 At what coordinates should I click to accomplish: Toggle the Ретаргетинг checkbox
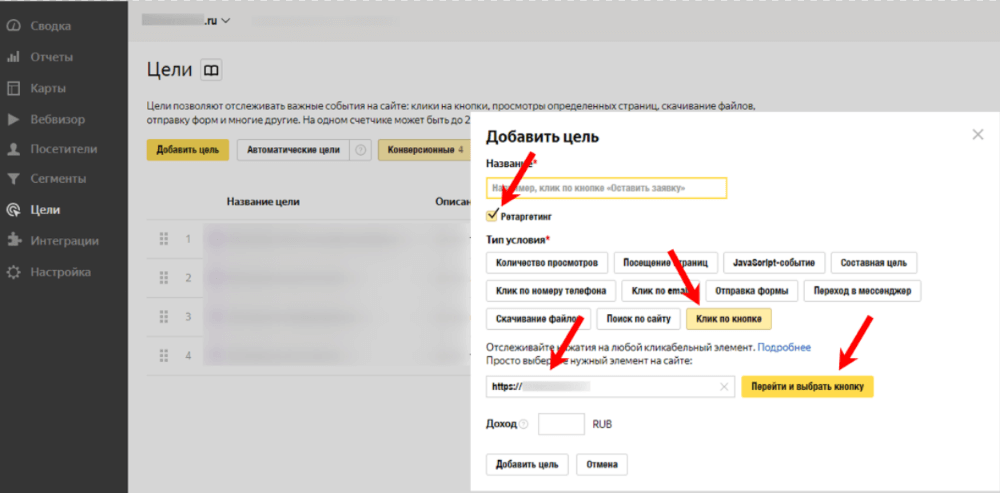coord(491,215)
